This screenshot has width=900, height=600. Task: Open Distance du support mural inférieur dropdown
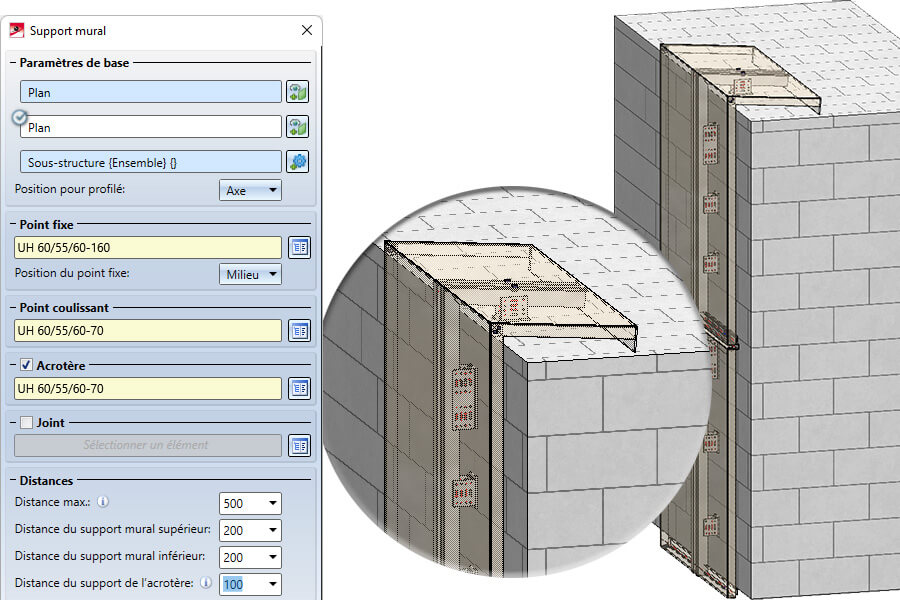pyautogui.click(x=250, y=558)
